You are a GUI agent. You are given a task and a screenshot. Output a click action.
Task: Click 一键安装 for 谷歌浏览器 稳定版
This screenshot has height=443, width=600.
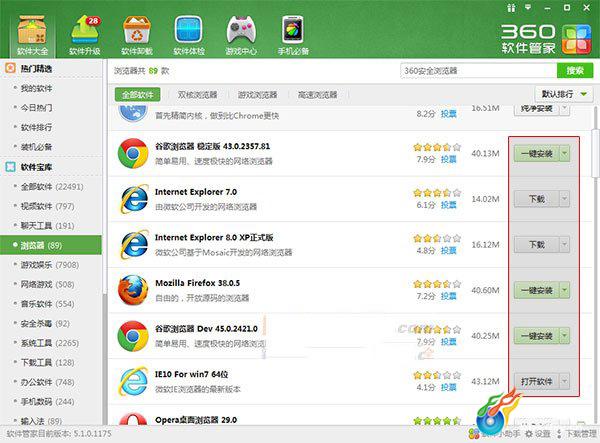[536, 153]
